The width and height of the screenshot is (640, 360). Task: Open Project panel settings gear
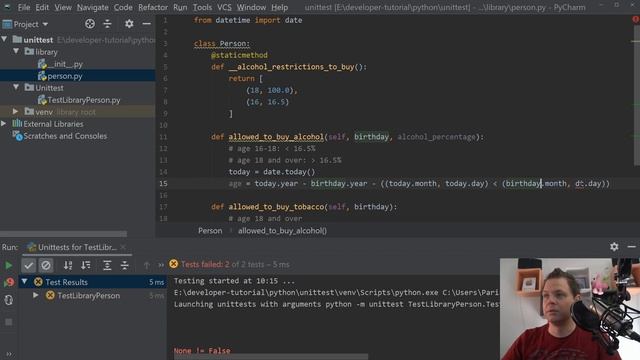coord(129,24)
